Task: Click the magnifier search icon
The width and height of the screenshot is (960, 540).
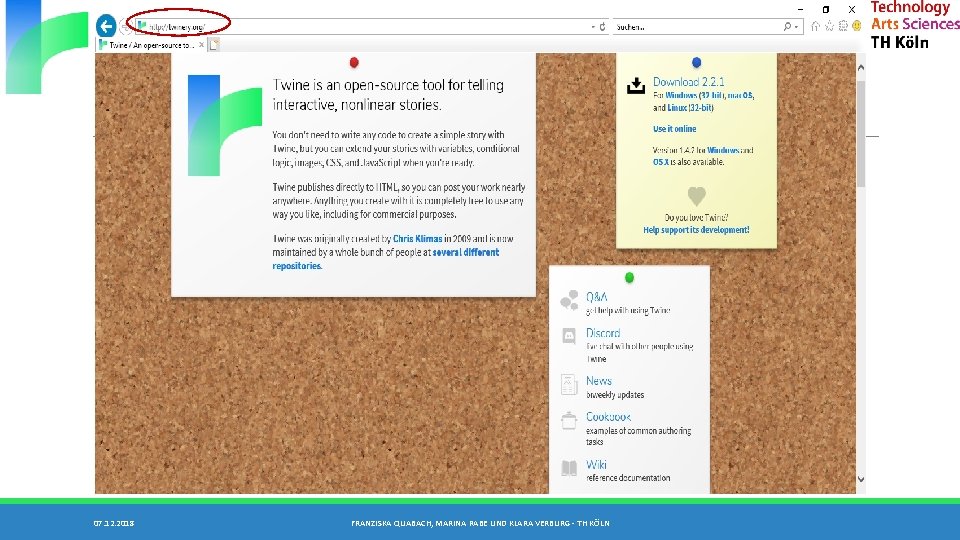Action: point(787,26)
